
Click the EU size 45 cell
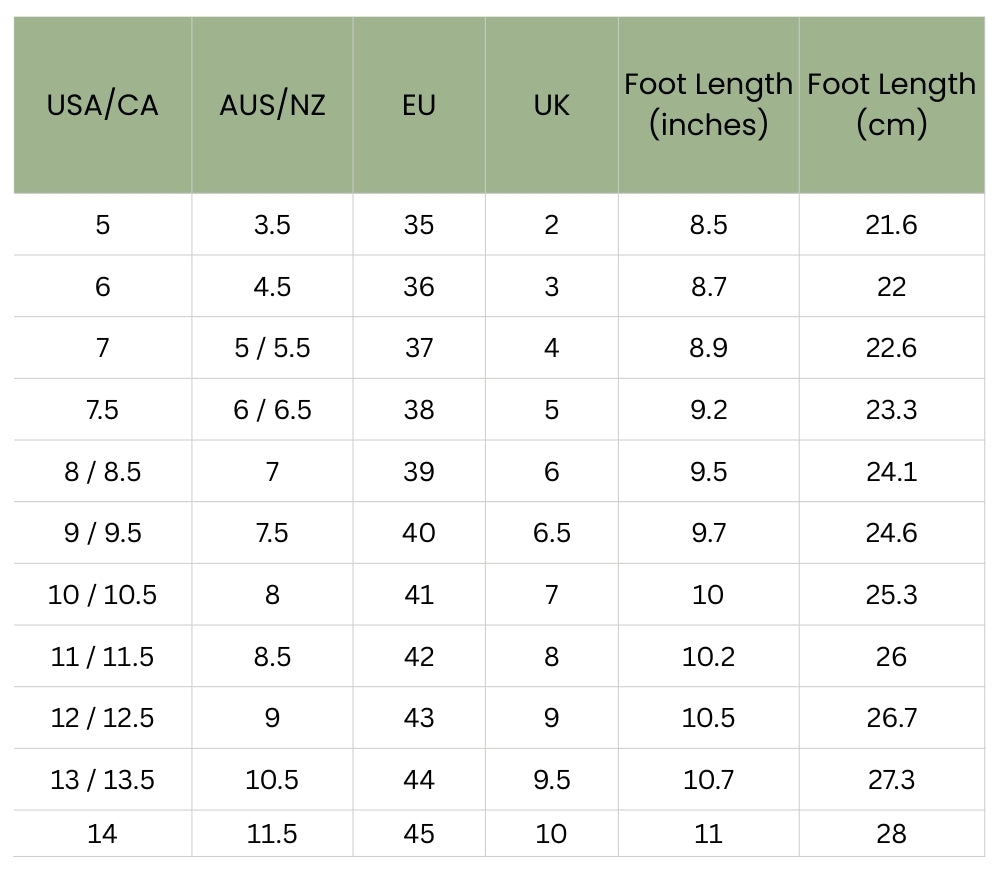click(x=419, y=834)
